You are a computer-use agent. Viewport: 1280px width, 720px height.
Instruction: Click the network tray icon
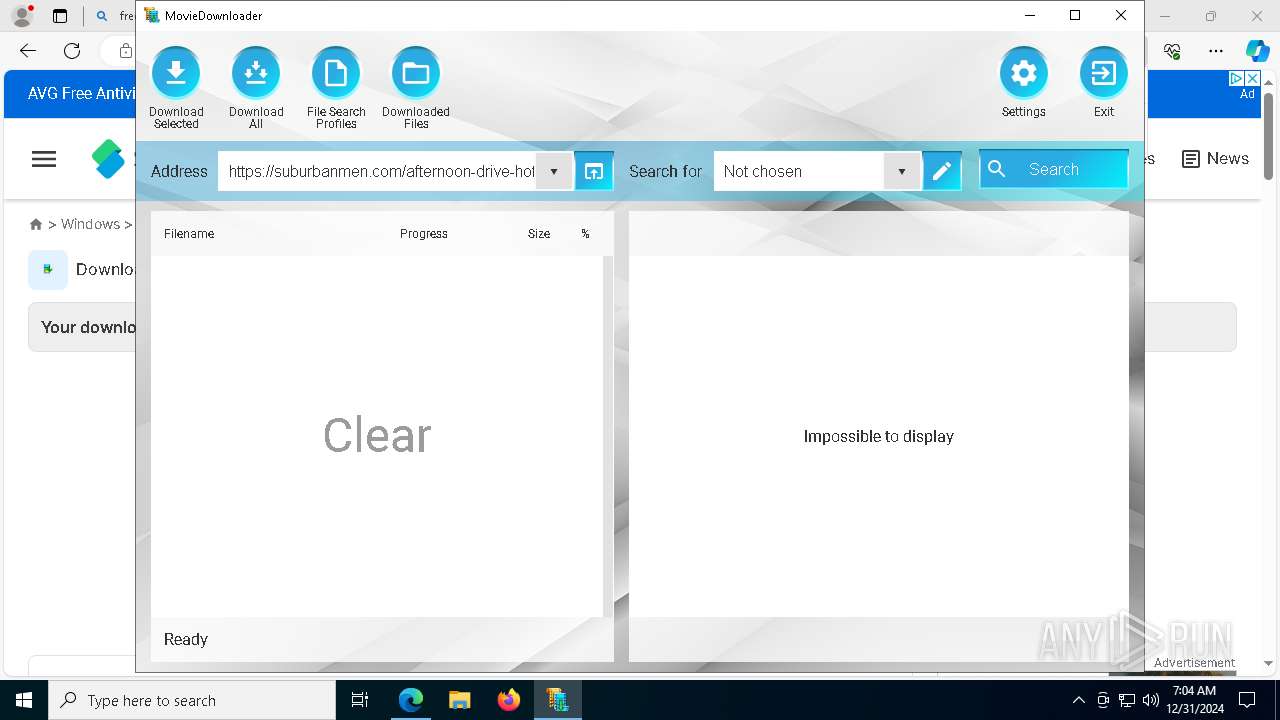pyautogui.click(x=1127, y=700)
